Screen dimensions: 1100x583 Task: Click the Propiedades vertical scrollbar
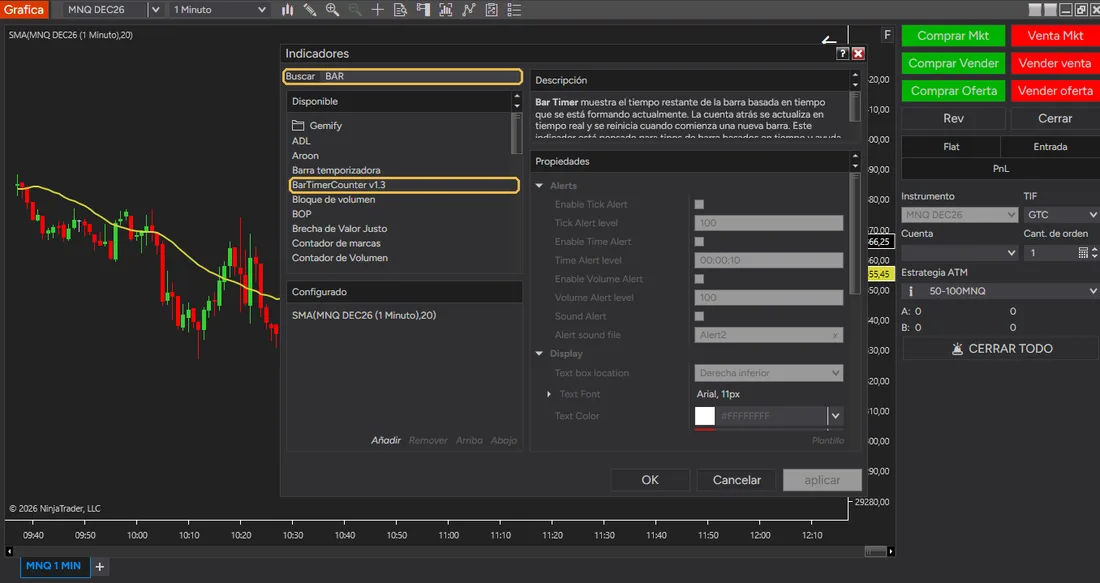854,233
